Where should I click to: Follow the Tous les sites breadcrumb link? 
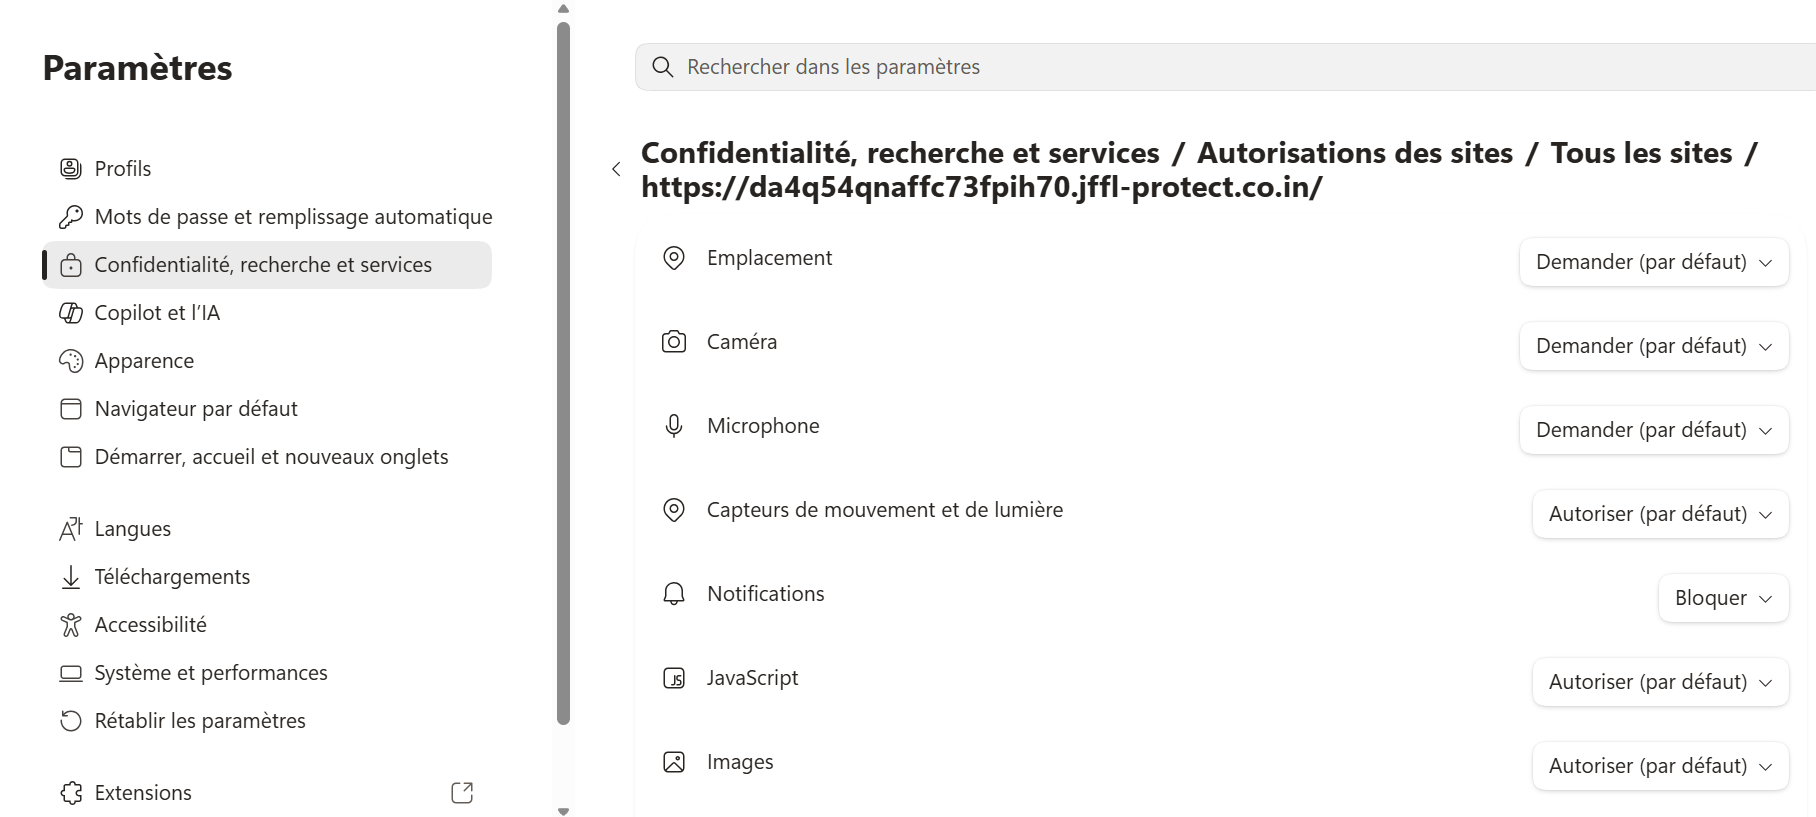click(x=1641, y=153)
